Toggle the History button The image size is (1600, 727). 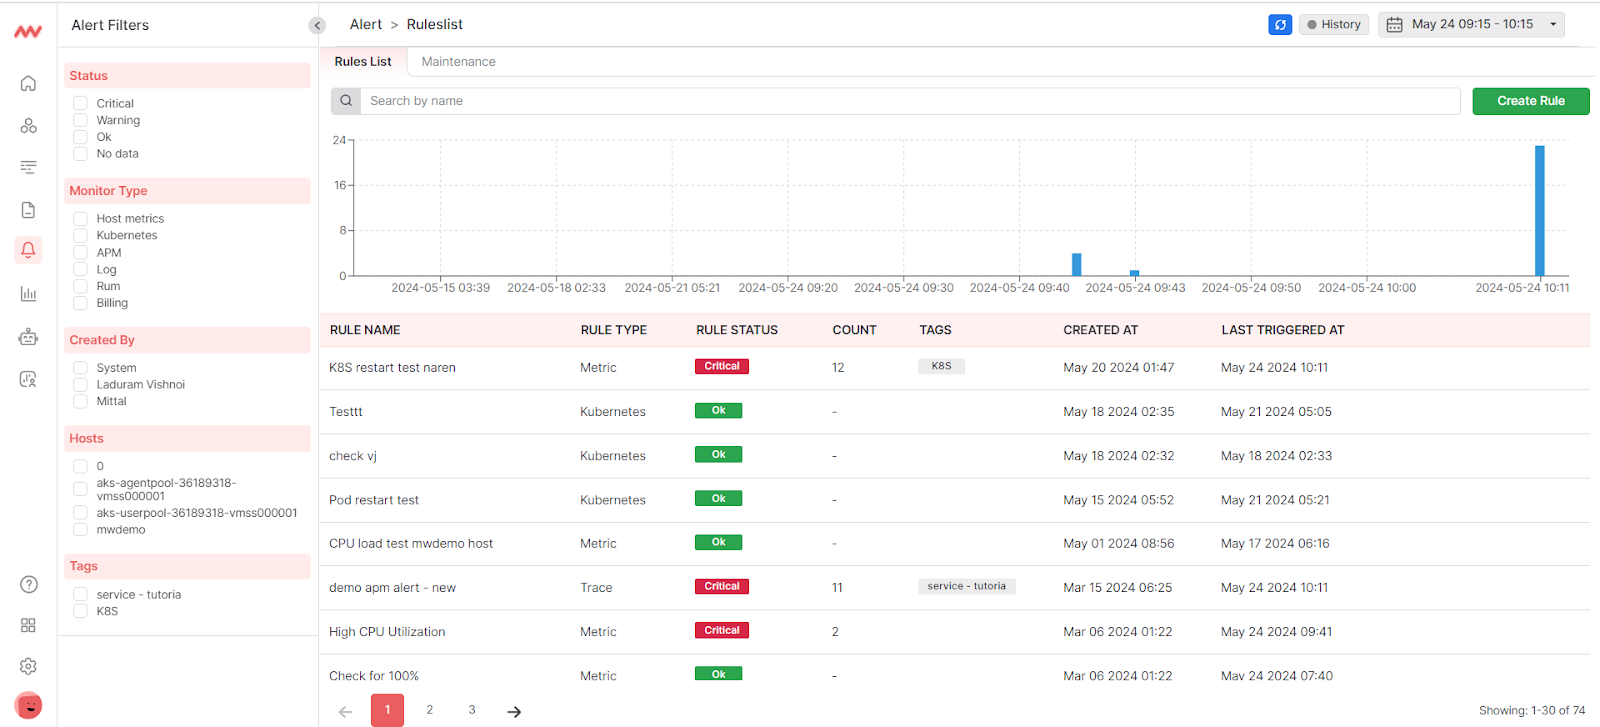pyautogui.click(x=1333, y=25)
